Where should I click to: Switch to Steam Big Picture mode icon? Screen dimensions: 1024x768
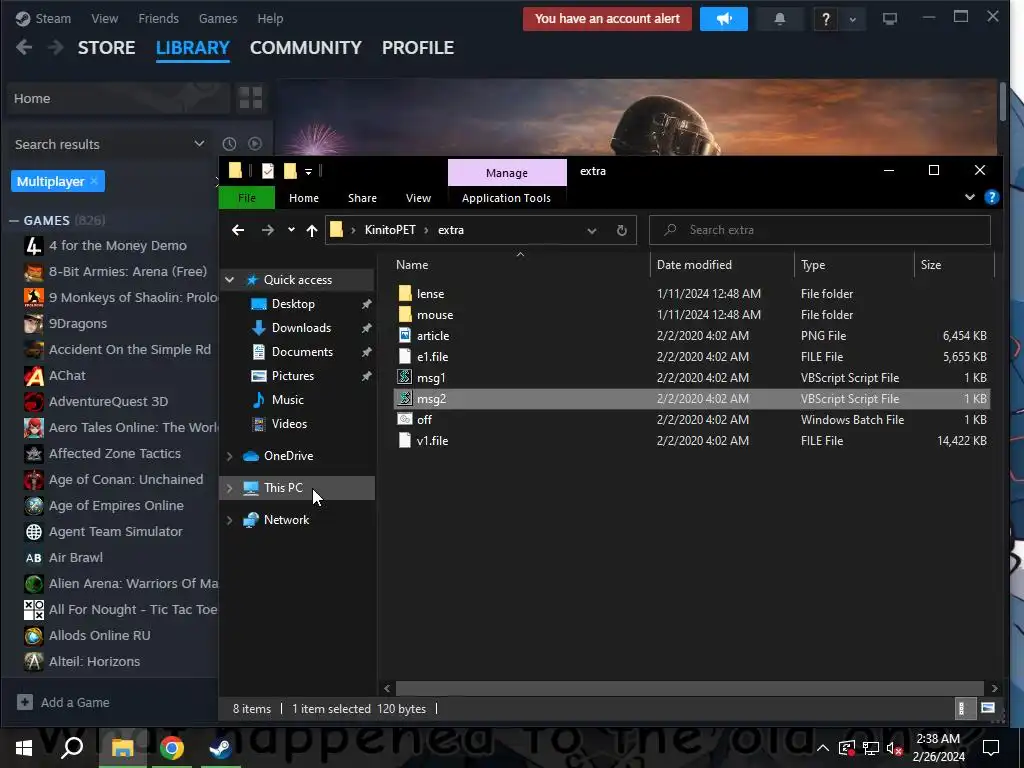click(x=889, y=19)
